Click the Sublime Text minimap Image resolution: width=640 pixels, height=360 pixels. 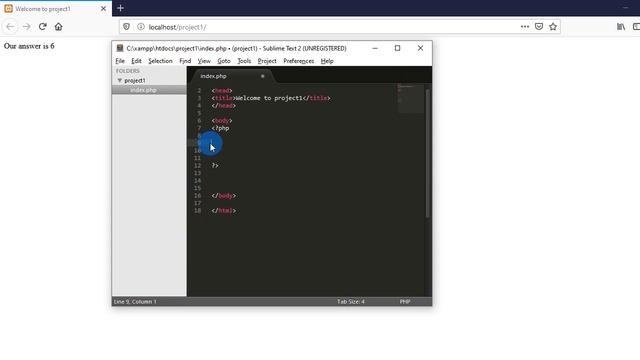click(x=410, y=98)
